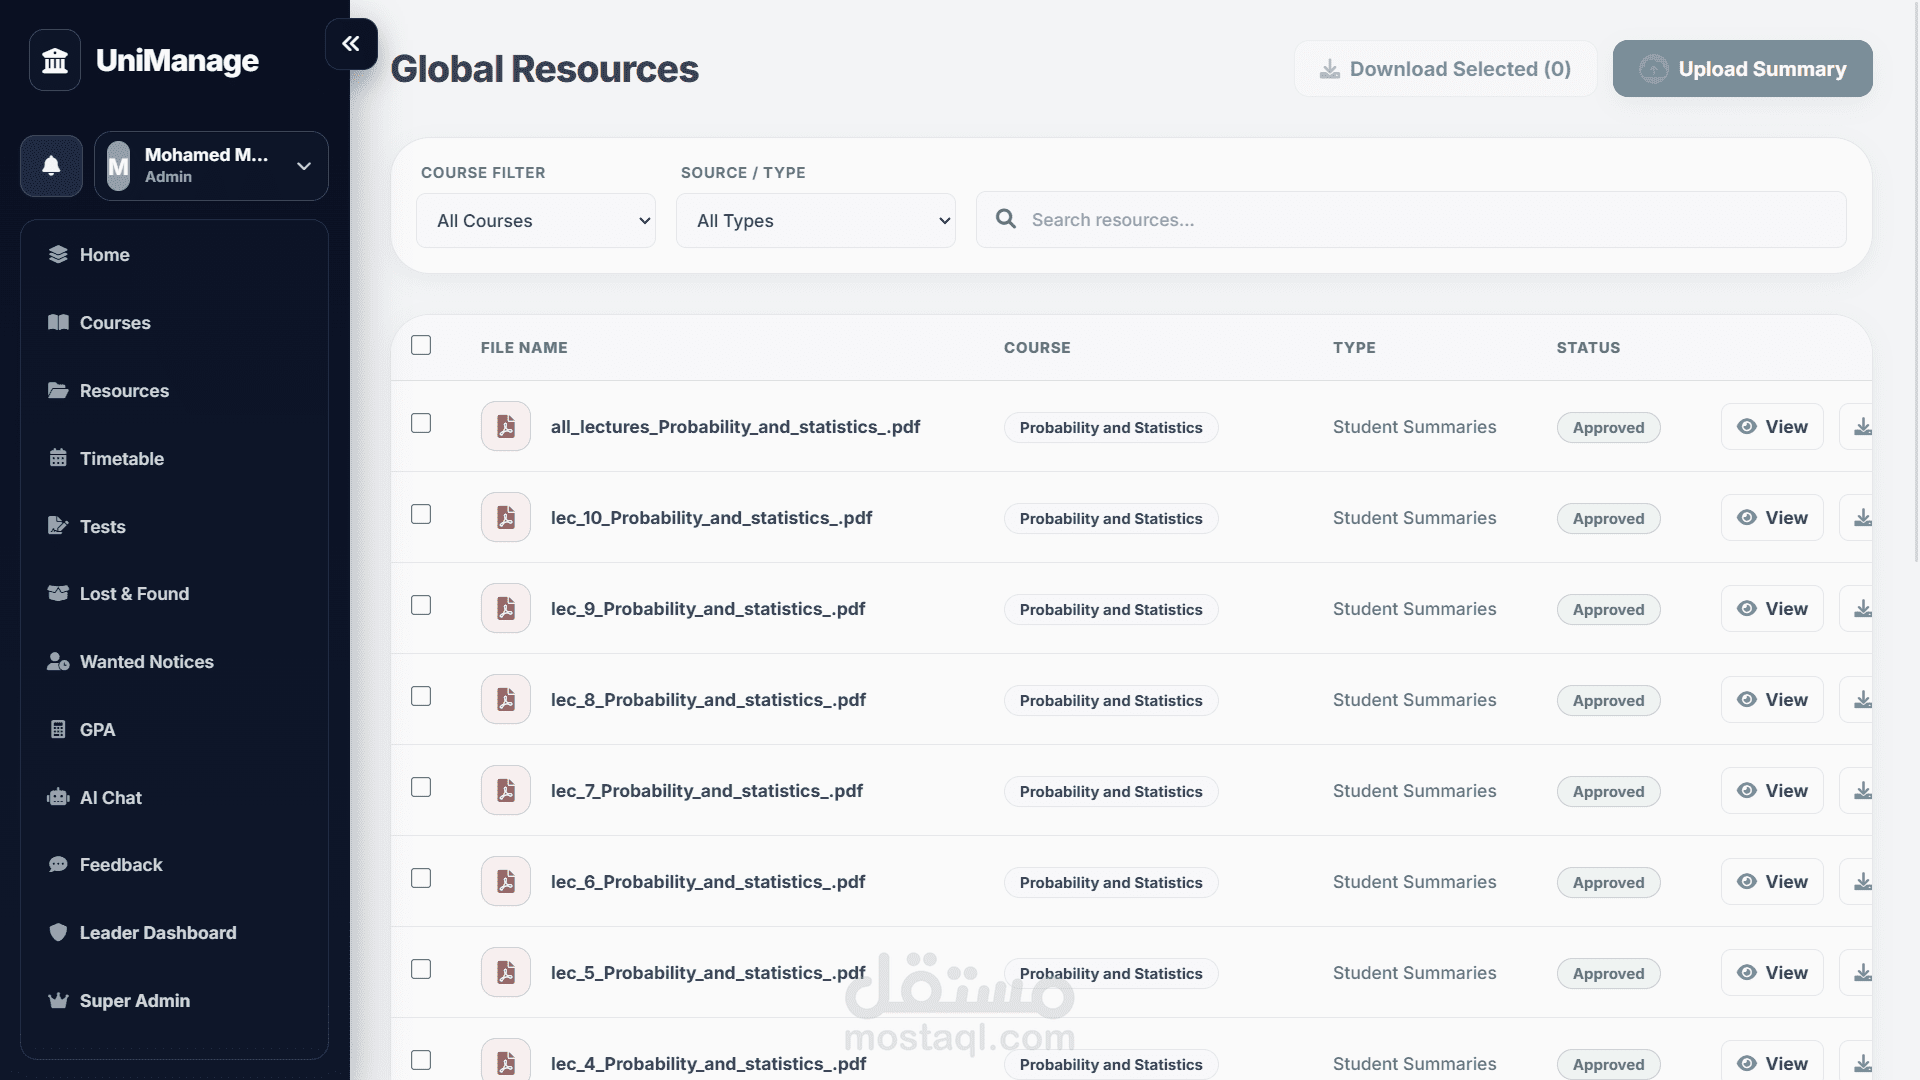The height and width of the screenshot is (1080, 1920).
Task: Click the notification bell icon
Action: coord(51,166)
